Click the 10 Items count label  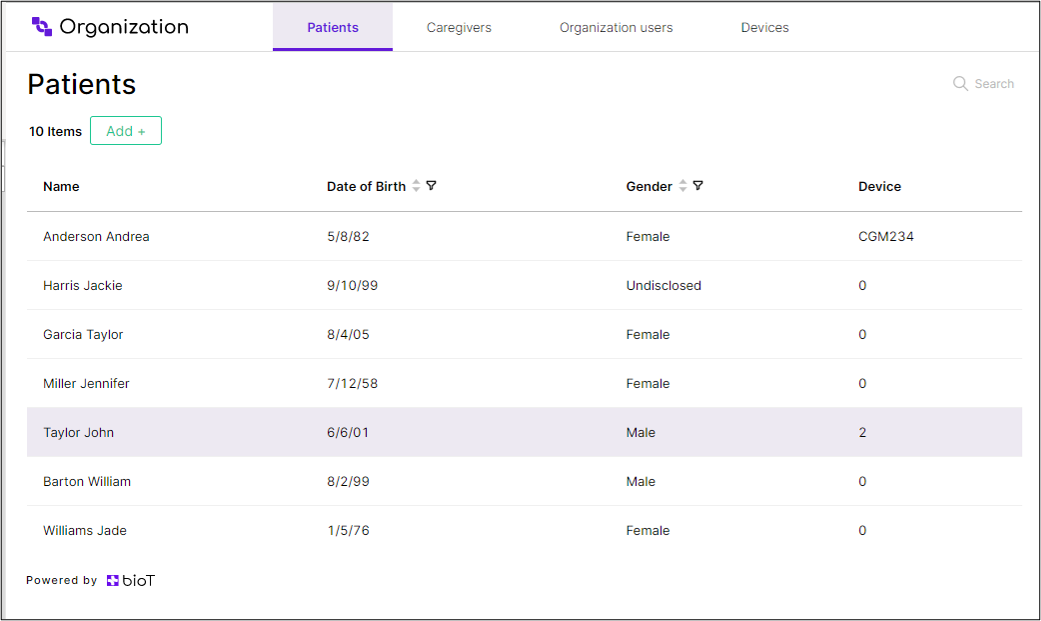click(55, 132)
